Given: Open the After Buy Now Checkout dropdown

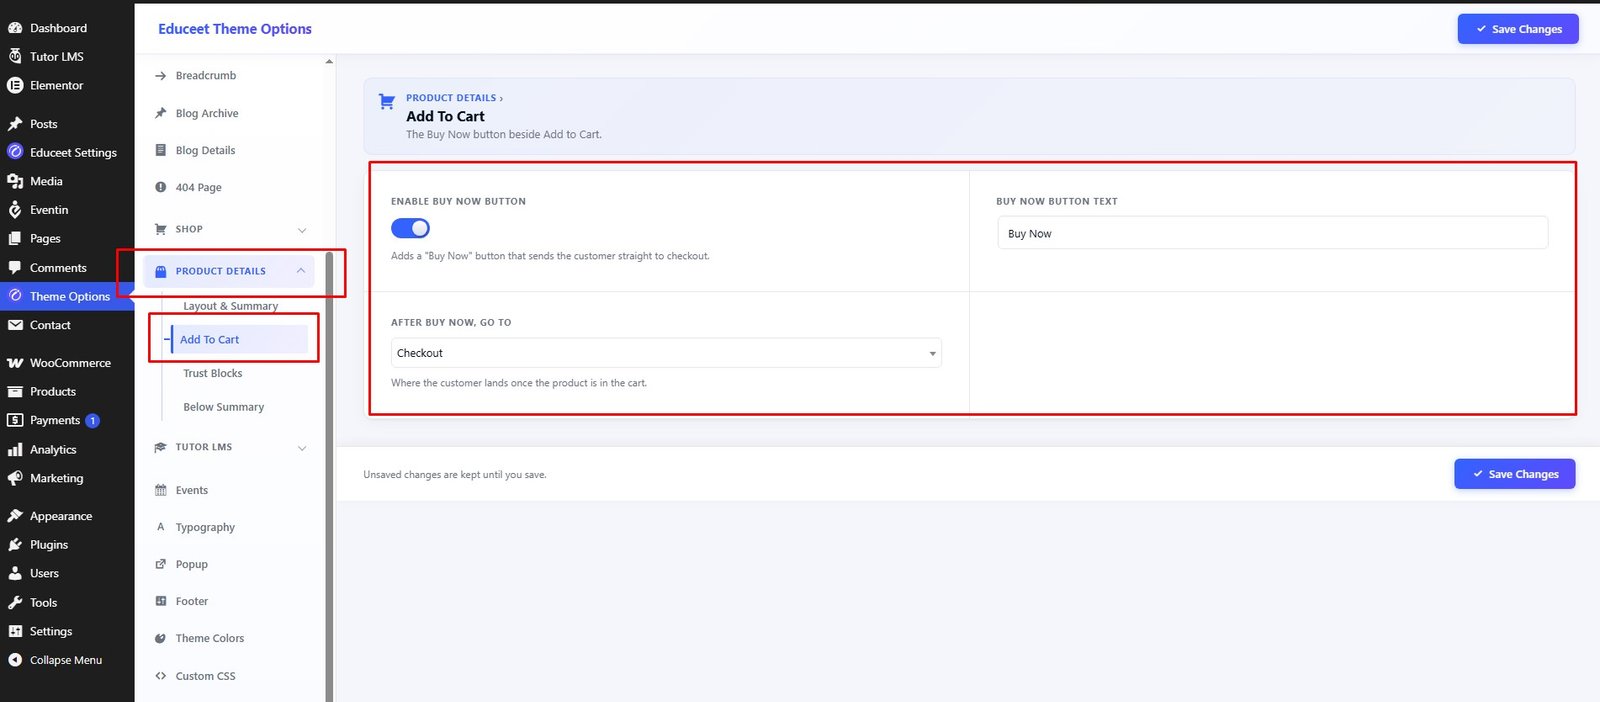Looking at the screenshot, I should tap(666, 353).
